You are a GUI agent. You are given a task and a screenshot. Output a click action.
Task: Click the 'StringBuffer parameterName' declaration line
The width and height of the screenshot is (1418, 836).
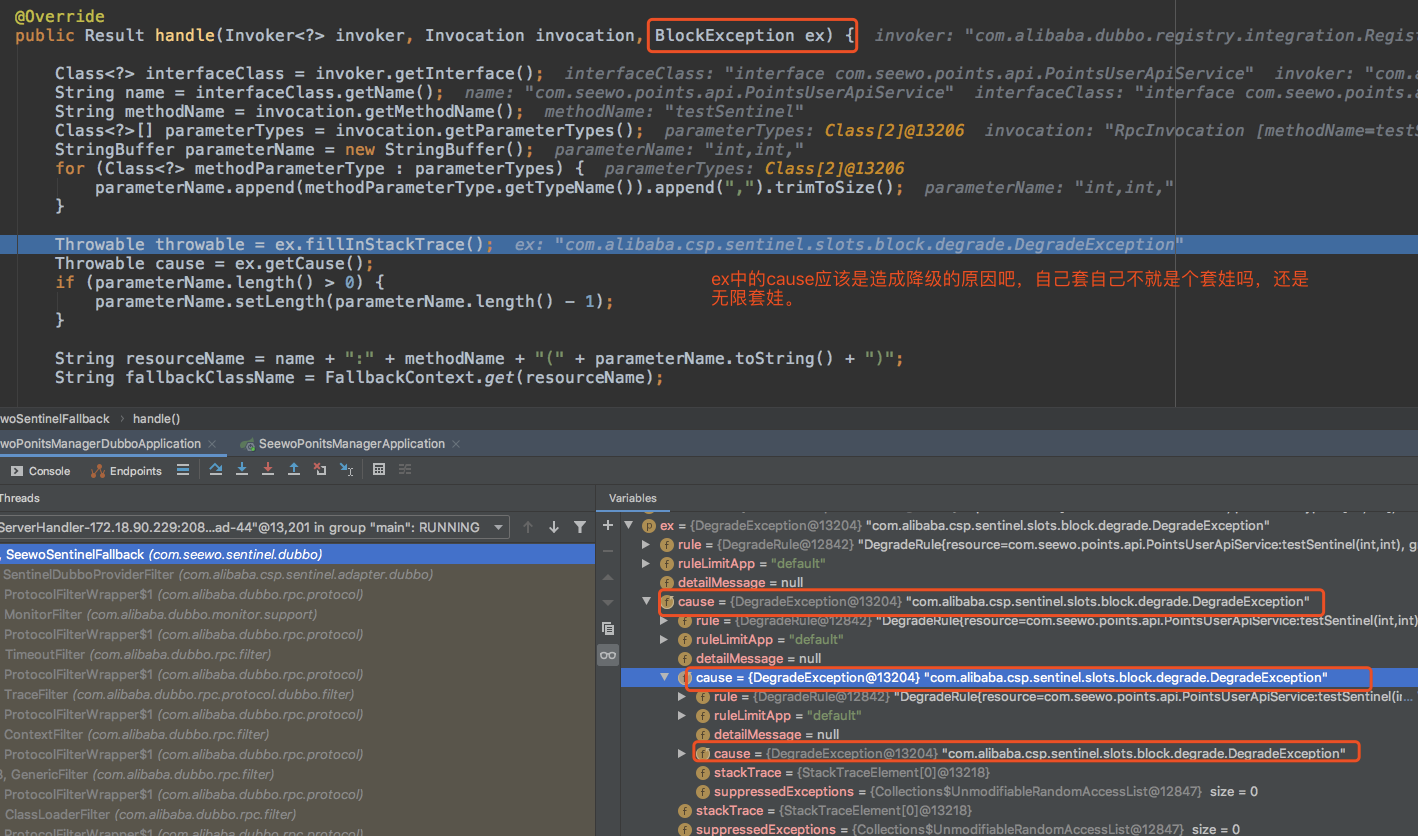(x=295, y=150)
